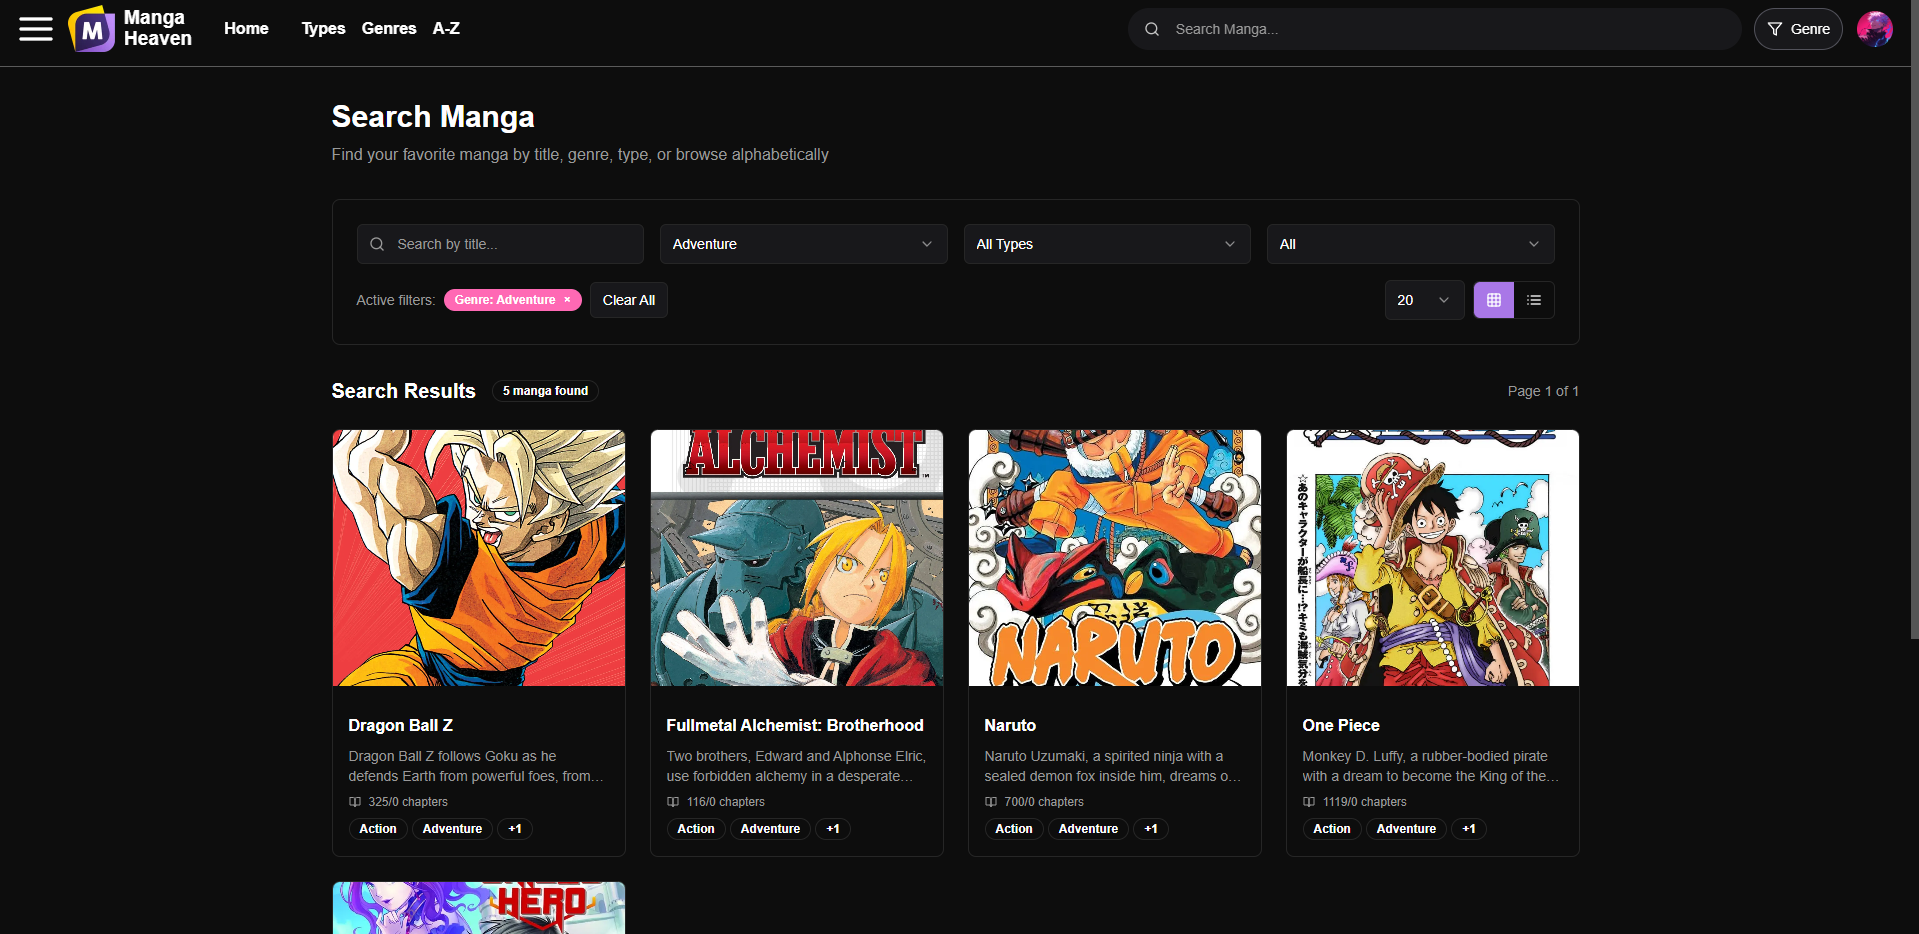The image size is (1919, 934).
Task: Click the Clear All button
Action: pyautogui.click(x=629, y=300)
